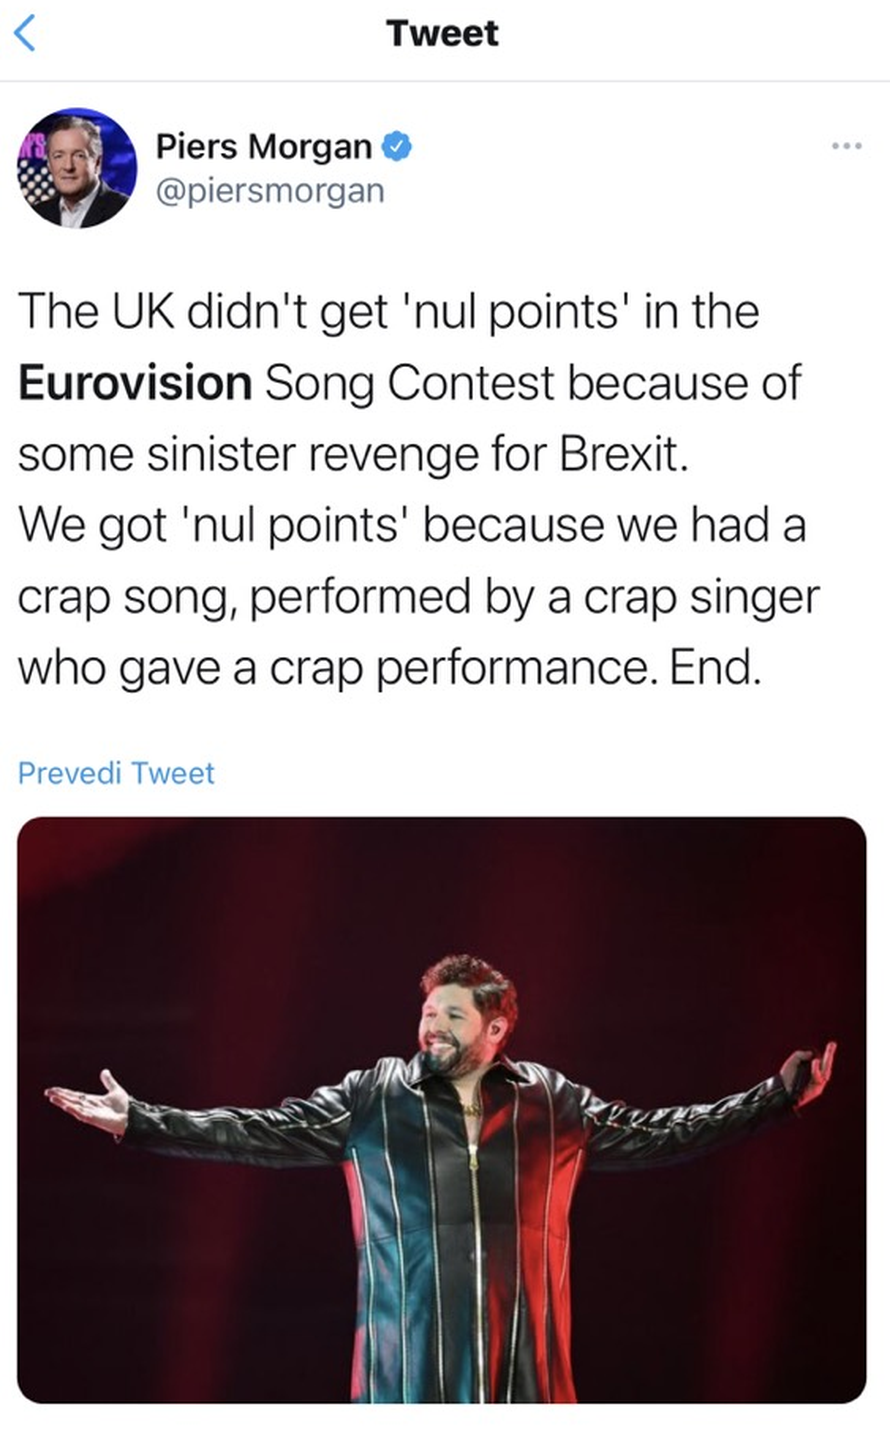The image size is (890, 1440).
Task: Click the blue verified badge
Action: coord(397,147)
